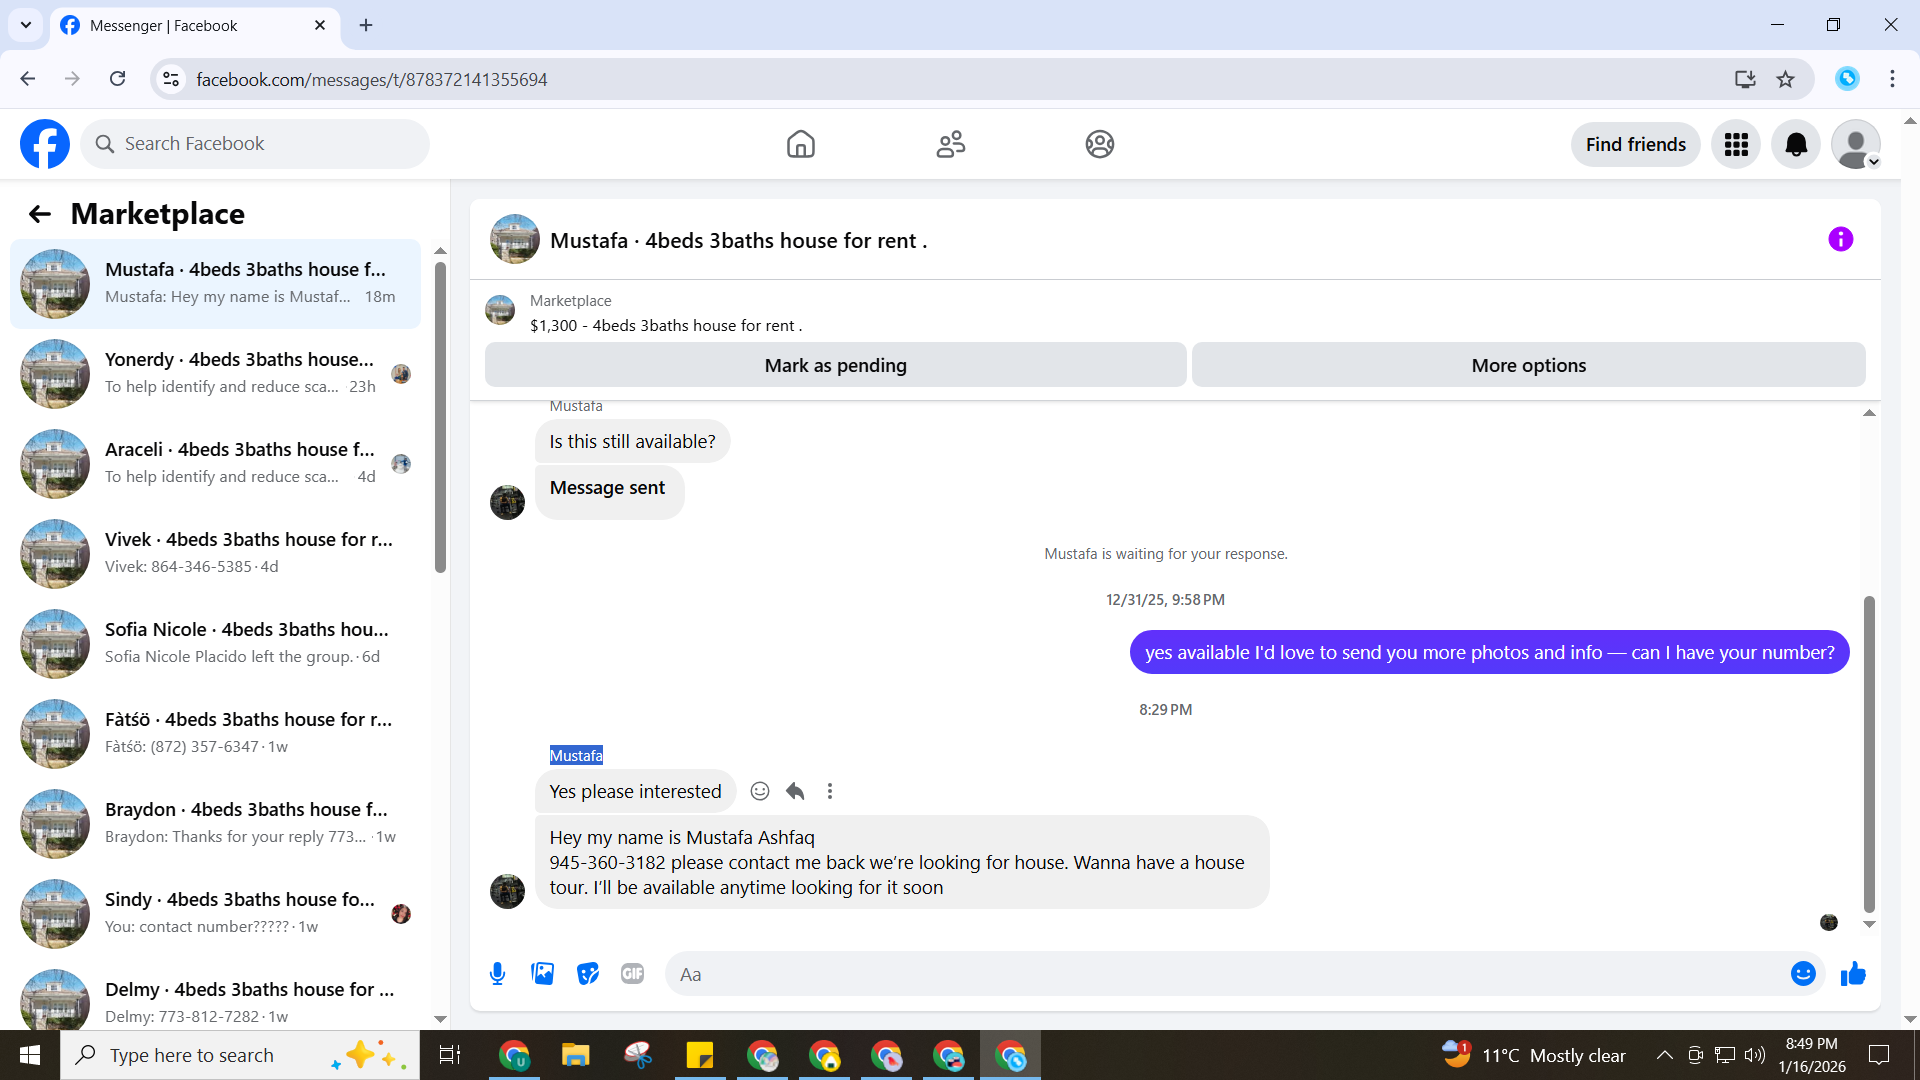
Task: Open the notifications bell
Action: 1796,145
